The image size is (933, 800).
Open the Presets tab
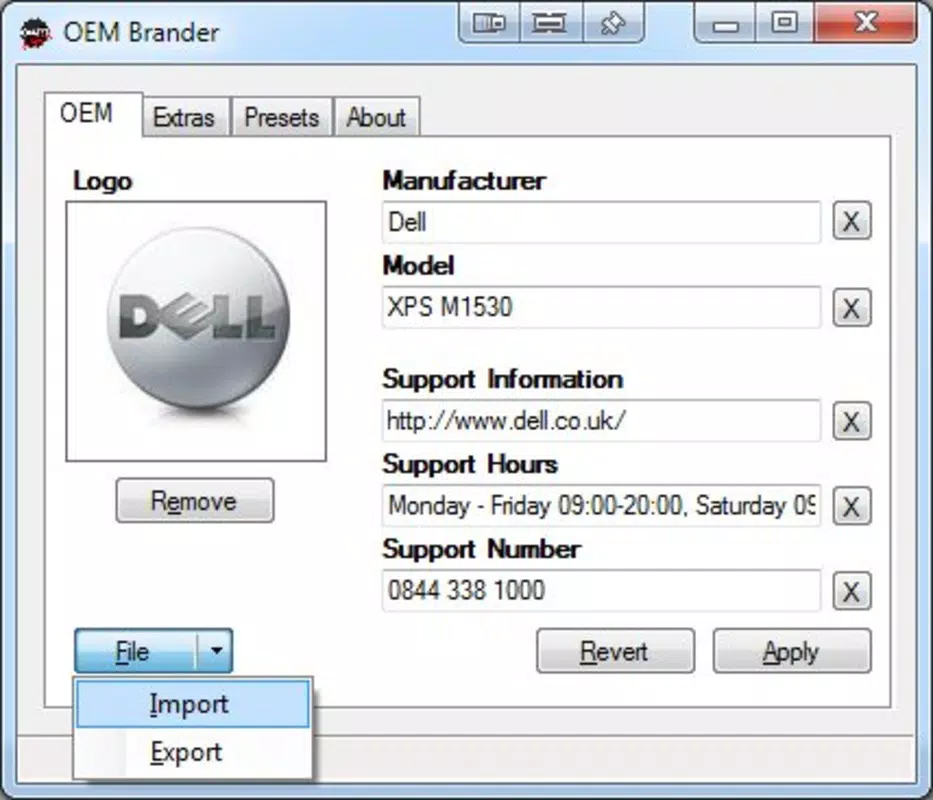pyautogui.click(x=282, y=117)
